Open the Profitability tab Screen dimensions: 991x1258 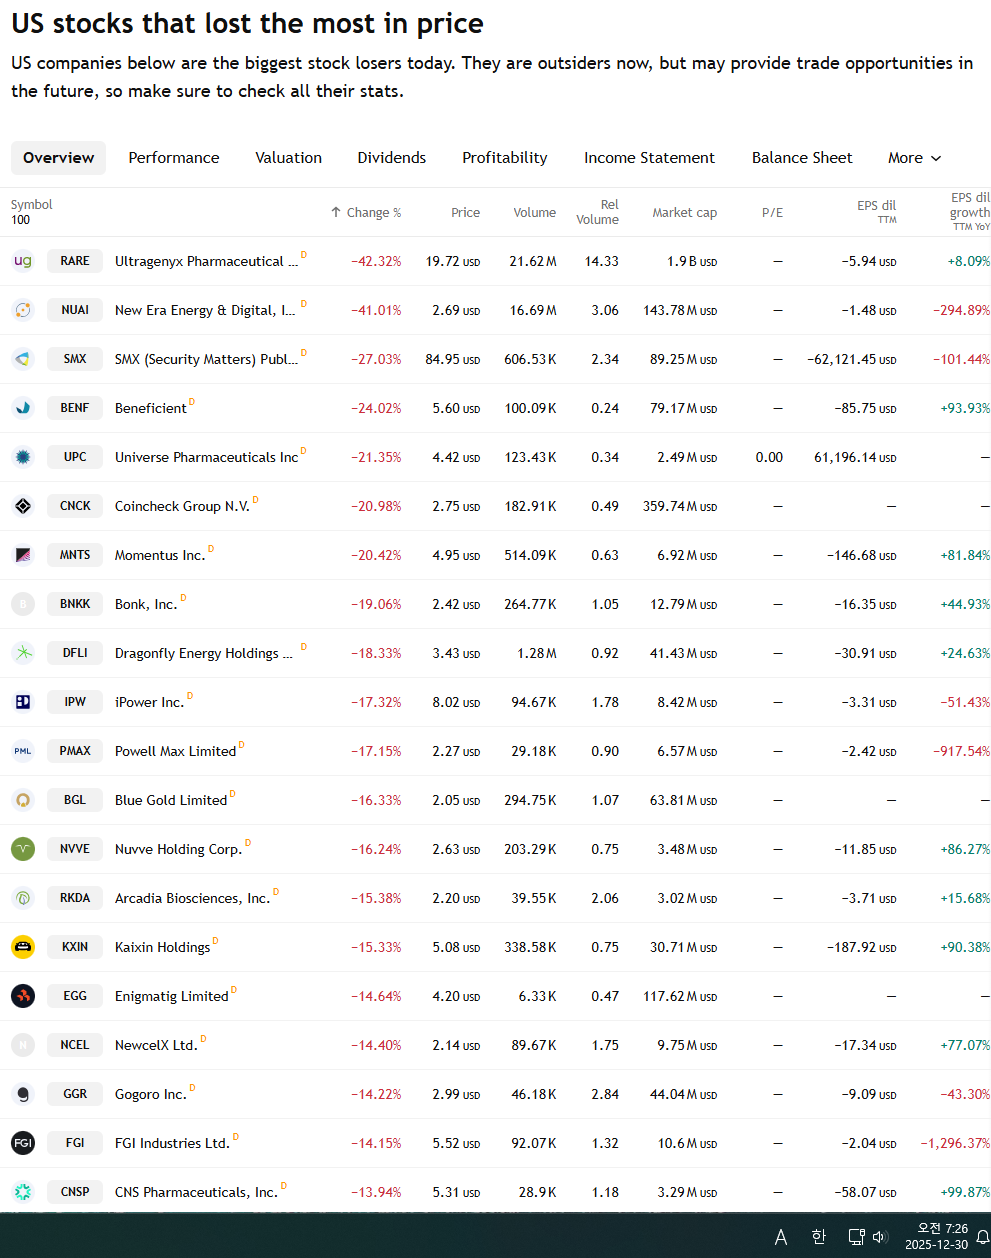pos(505,158)
